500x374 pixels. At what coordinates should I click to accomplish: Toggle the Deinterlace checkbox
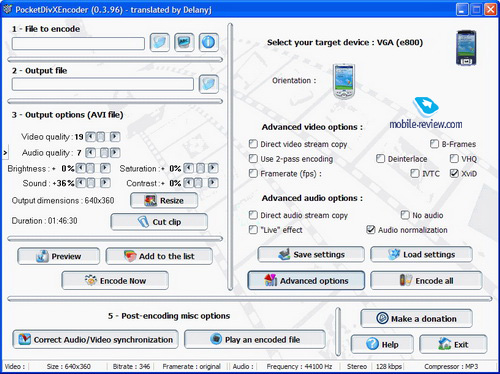380,159
